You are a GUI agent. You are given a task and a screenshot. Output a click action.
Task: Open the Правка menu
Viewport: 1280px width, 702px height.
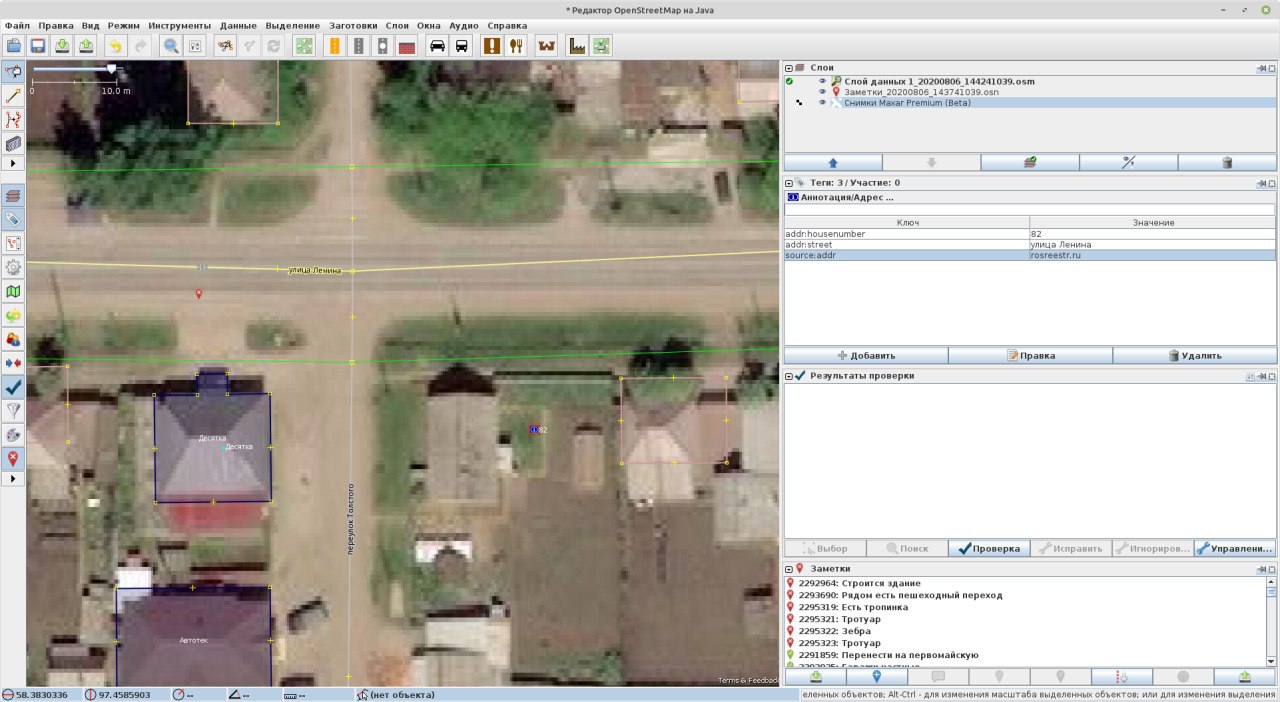(x=56, y=25)
